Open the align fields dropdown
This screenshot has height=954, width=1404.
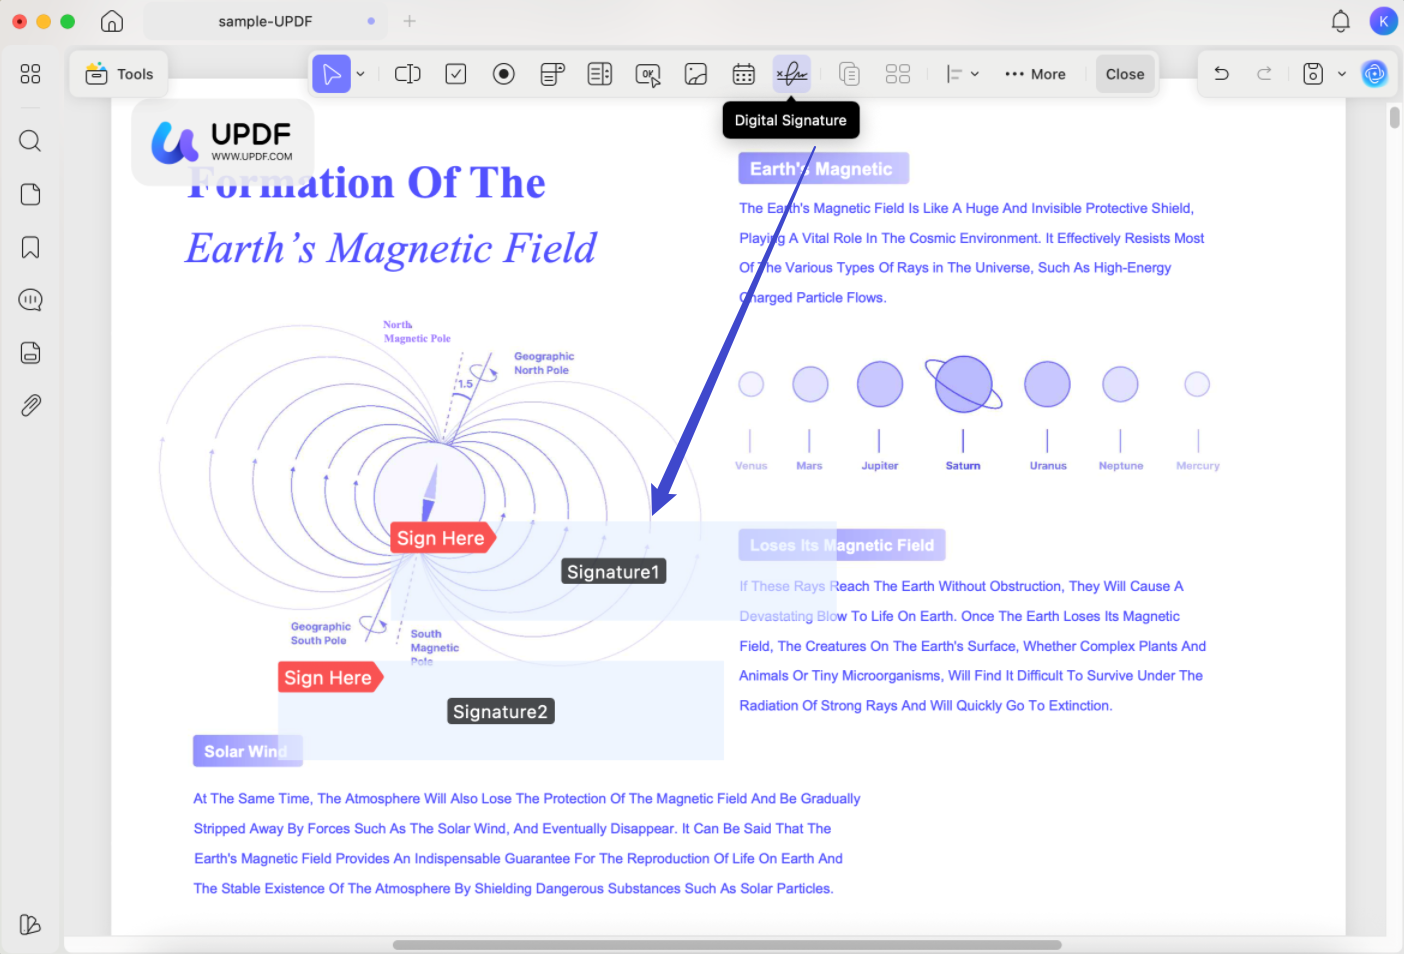click(963, 74)
